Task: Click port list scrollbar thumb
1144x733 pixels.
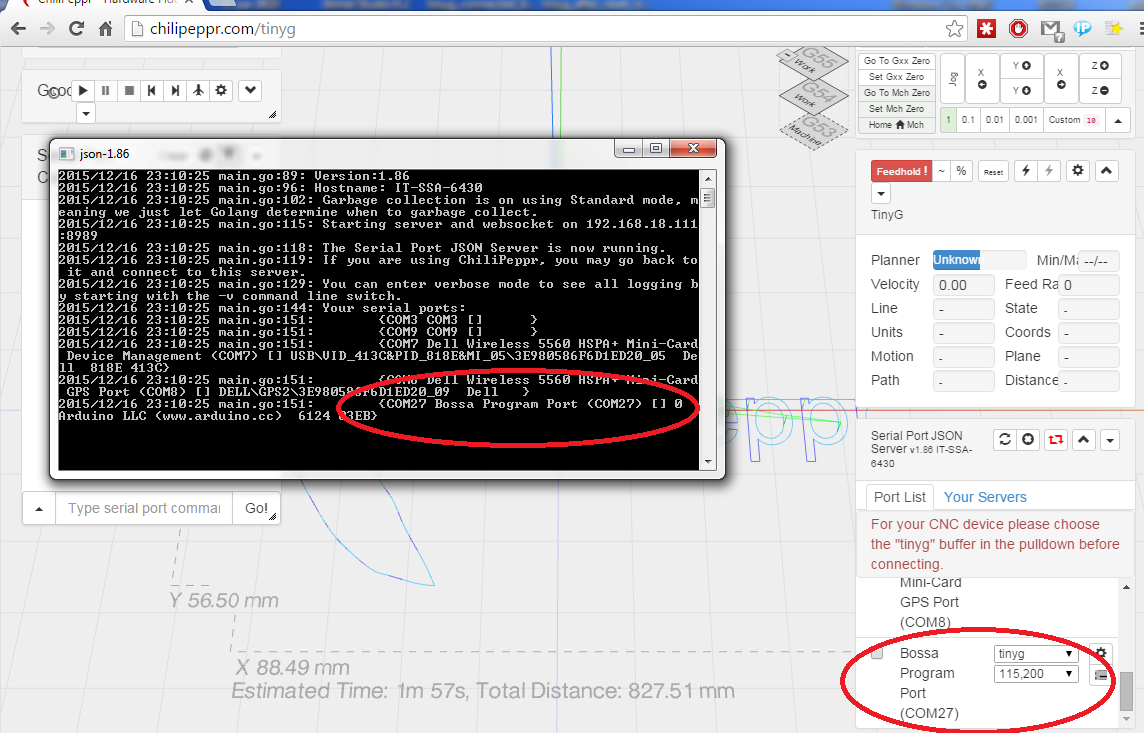Action: tap(1126, 690)
